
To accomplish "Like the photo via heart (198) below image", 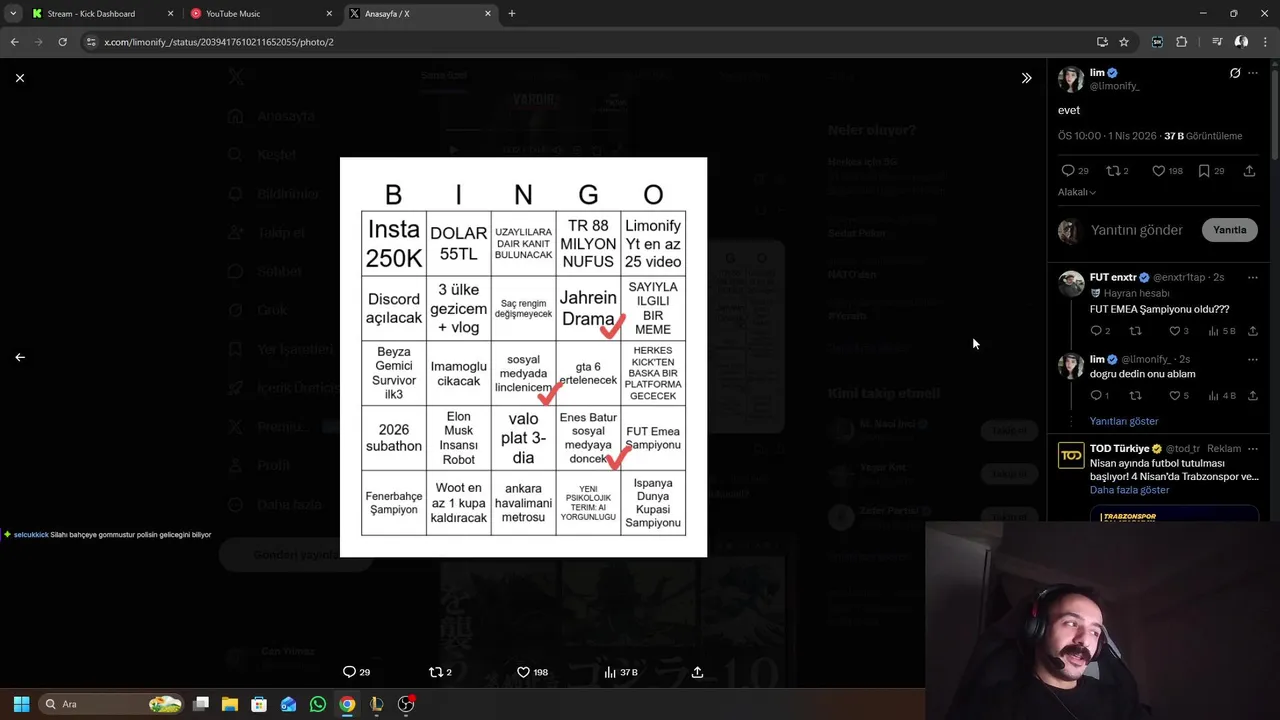I will pos(532,672).
